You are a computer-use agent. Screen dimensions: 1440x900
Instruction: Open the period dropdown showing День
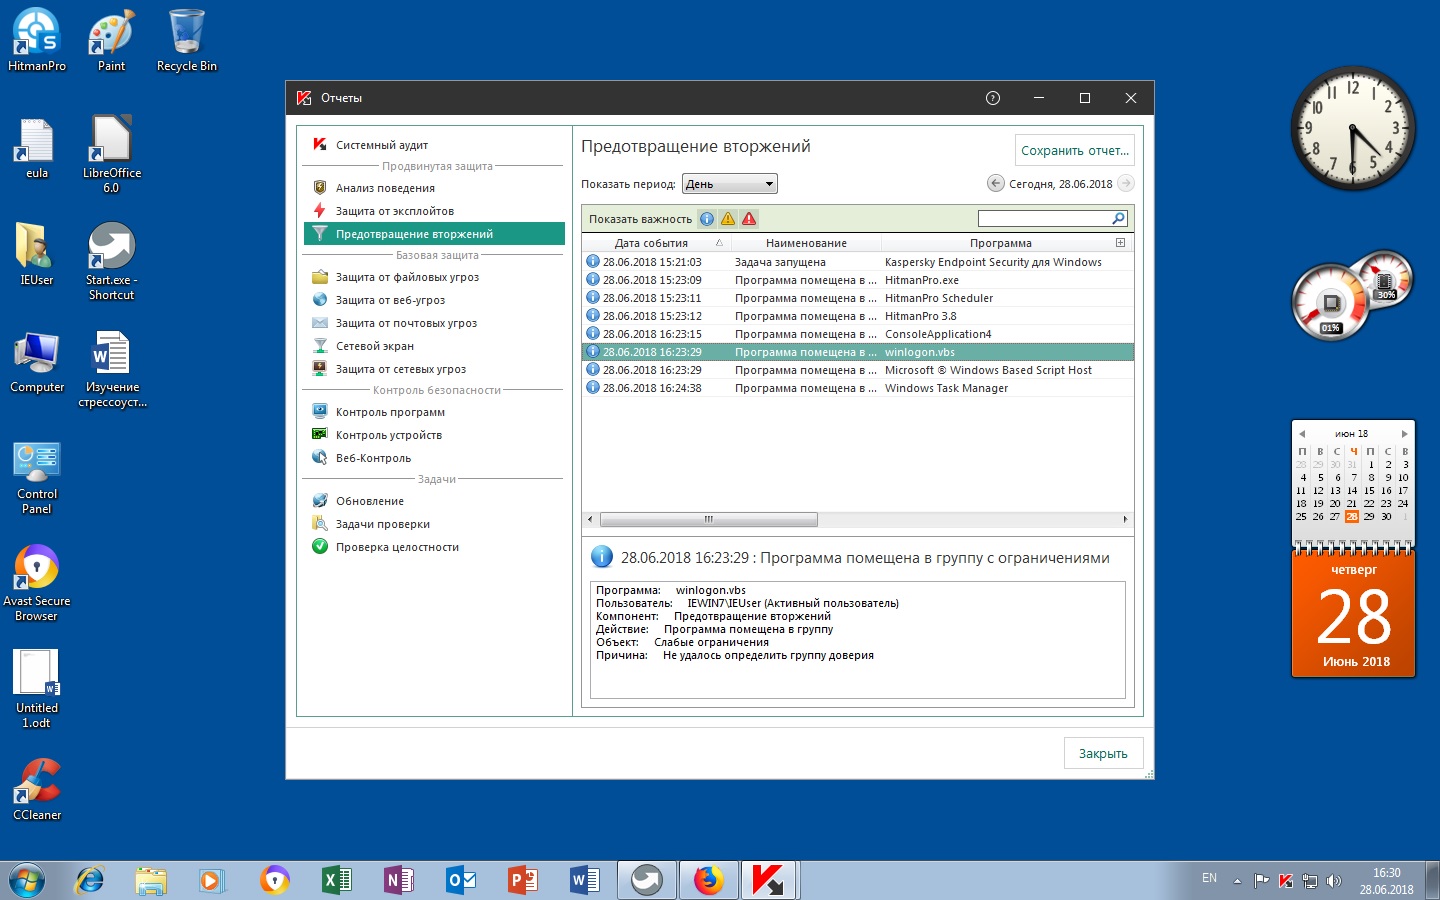click(730, 184)
